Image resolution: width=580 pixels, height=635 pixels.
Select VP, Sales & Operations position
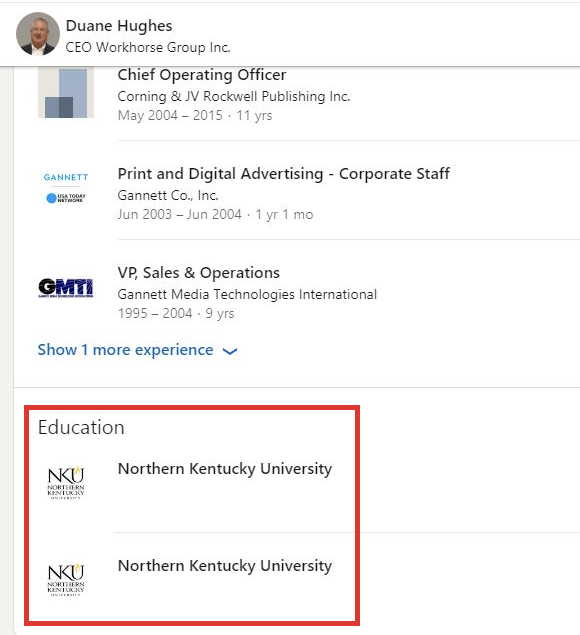(x=198, y=273)
